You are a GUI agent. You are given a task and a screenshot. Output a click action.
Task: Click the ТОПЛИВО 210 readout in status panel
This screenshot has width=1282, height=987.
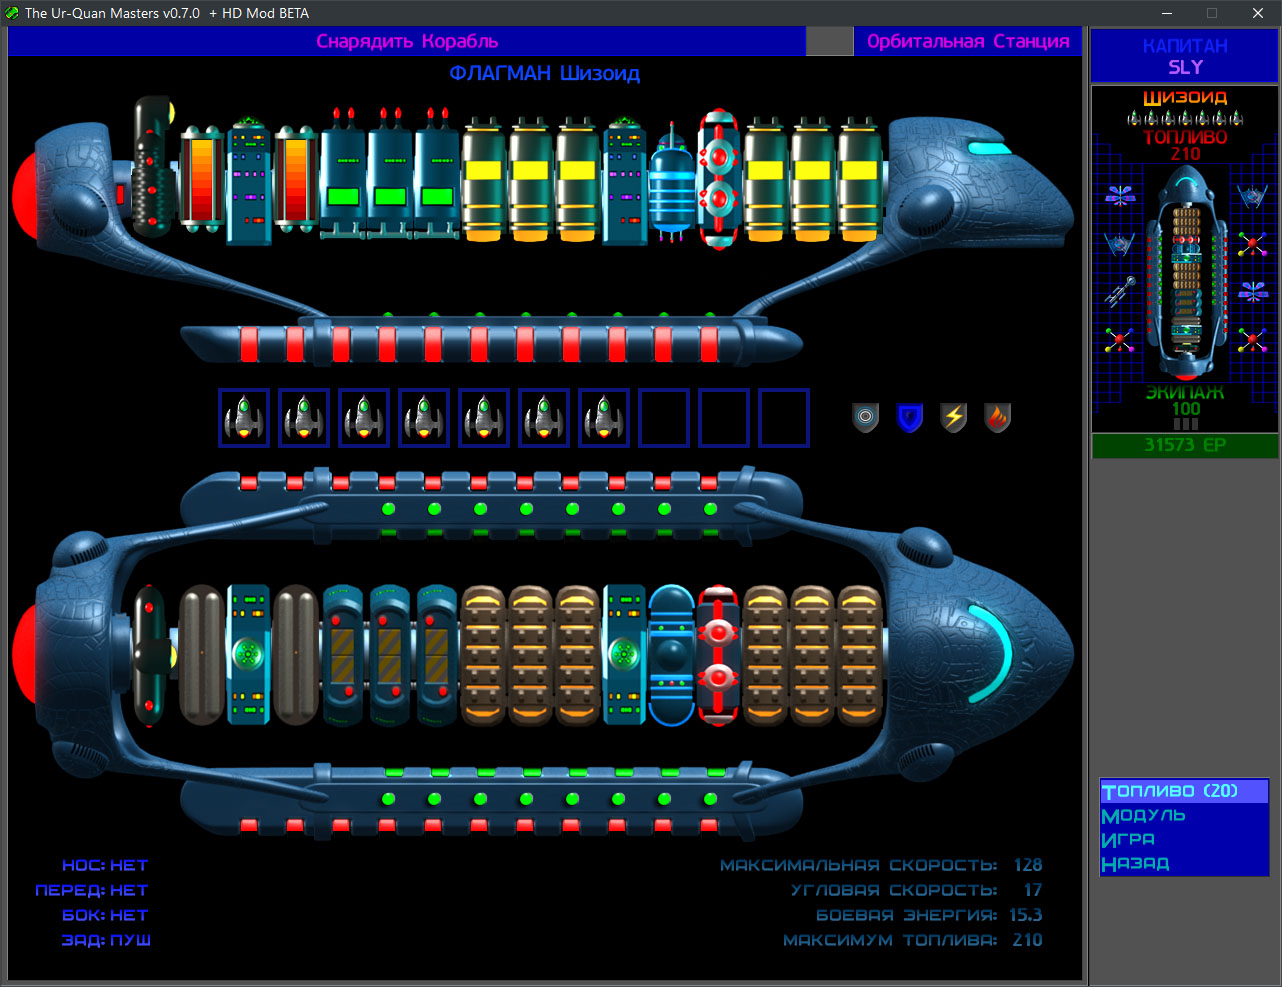pyautogui.click(x=1186, y=145)
